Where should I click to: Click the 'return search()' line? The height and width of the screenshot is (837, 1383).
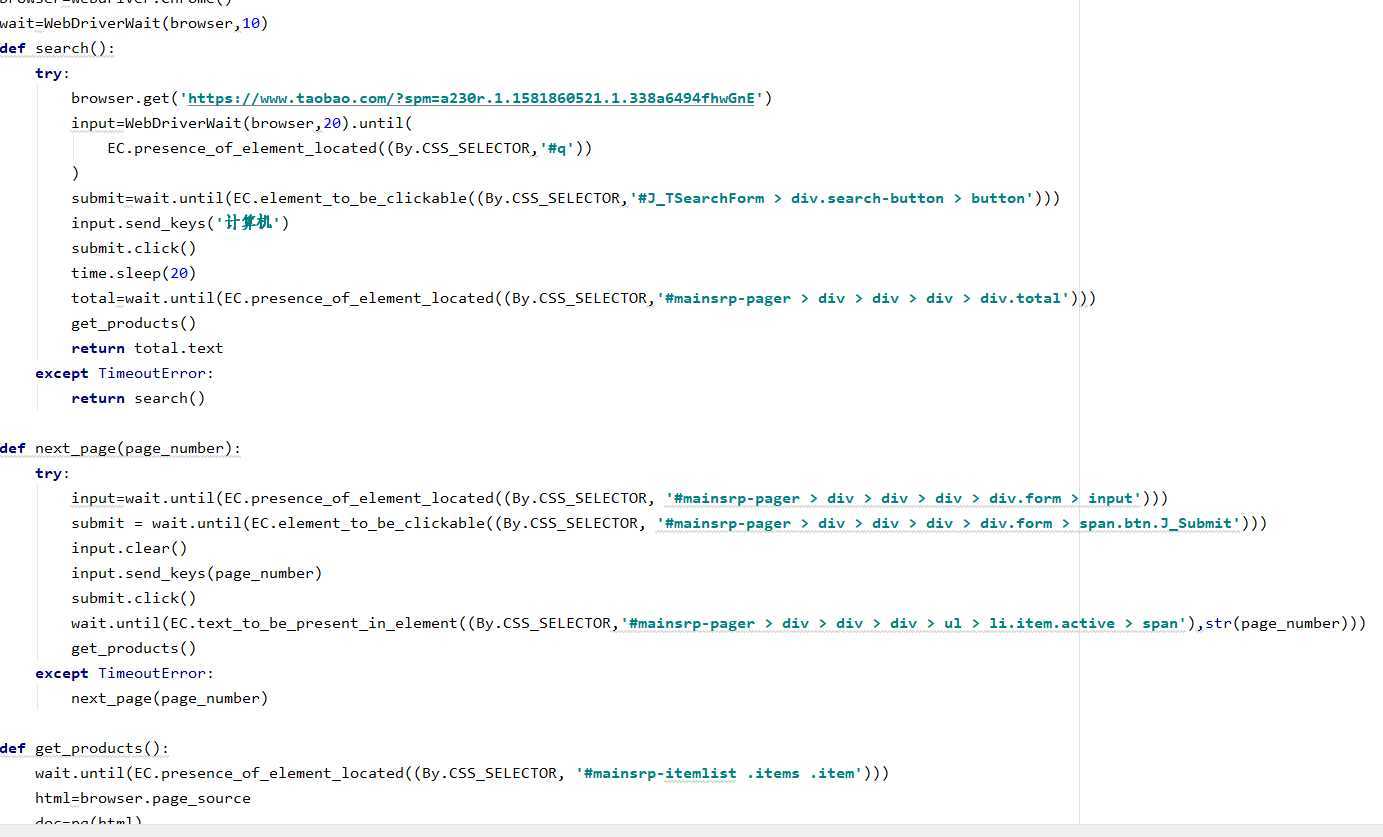[x=138, y=398]
